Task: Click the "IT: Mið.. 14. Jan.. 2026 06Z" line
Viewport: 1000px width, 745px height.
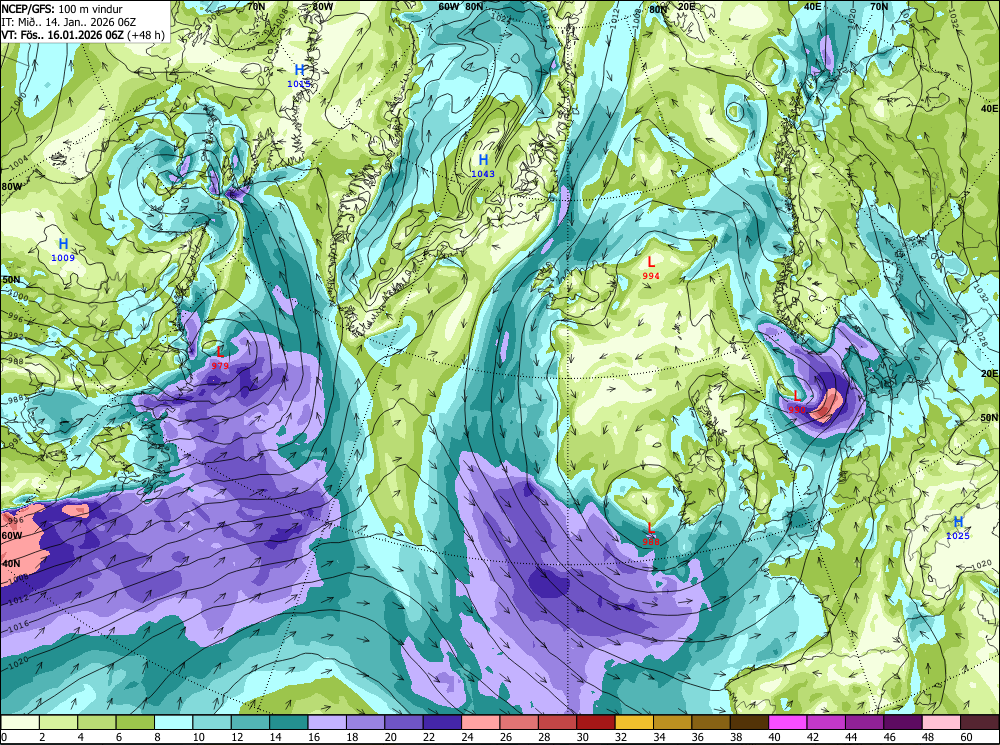Action: [69, 22]
